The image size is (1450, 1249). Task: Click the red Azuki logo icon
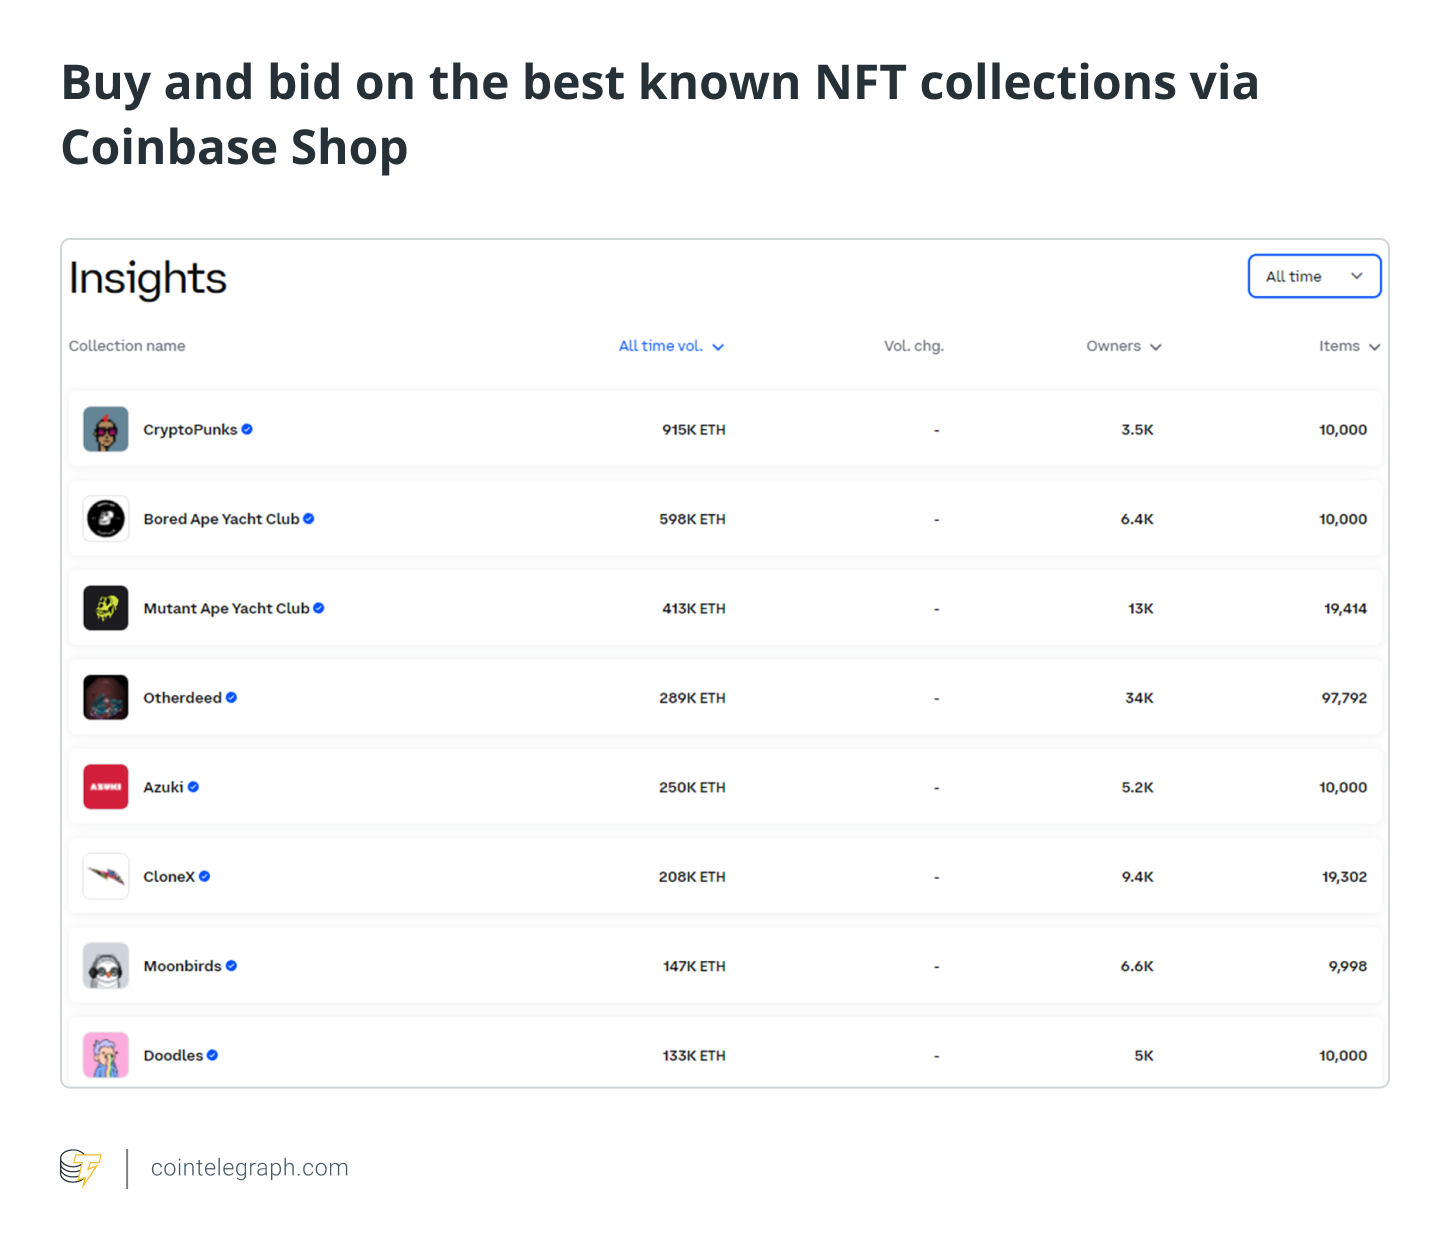click(105, 787)
